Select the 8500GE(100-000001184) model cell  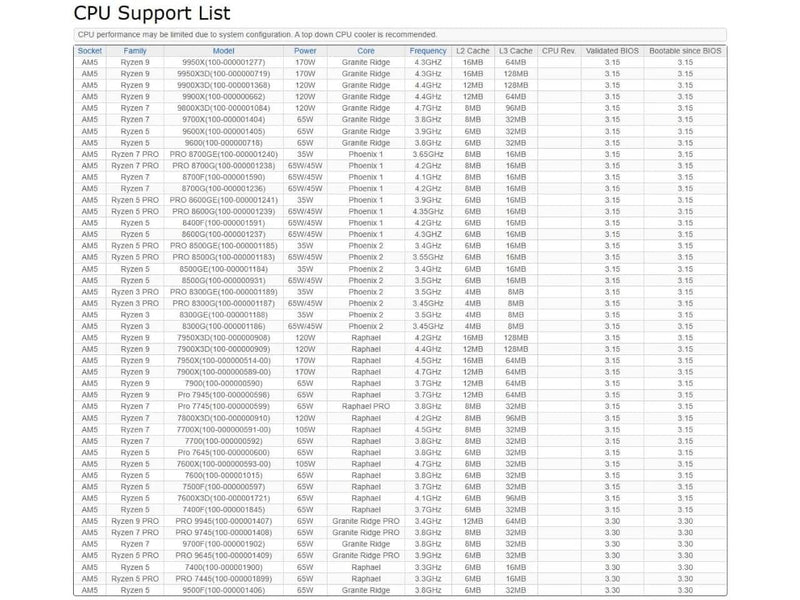pyautogui.click(x=223, y=269)
